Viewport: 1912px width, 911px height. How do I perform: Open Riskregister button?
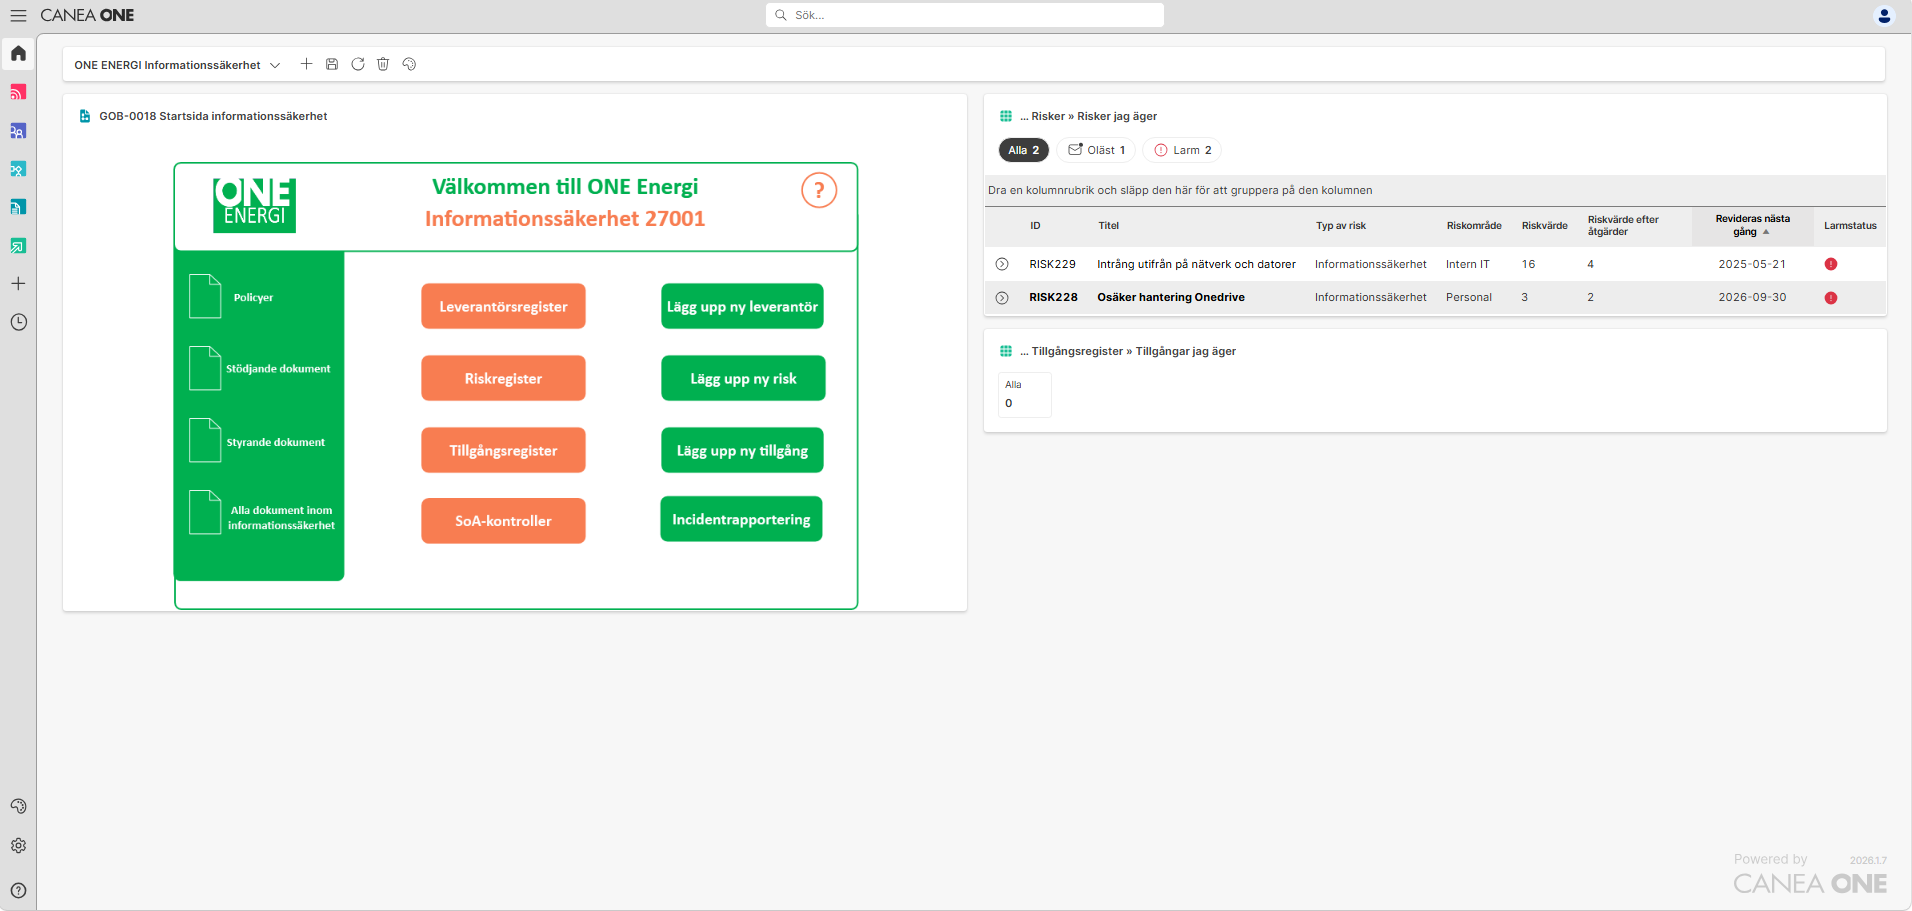point(503,378)
